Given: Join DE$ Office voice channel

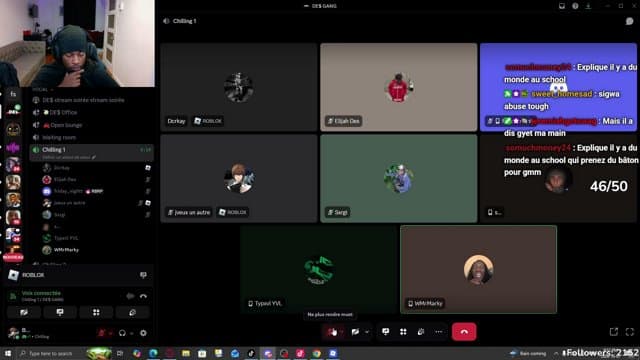Looking at the screenshot, I should [92, 112].
